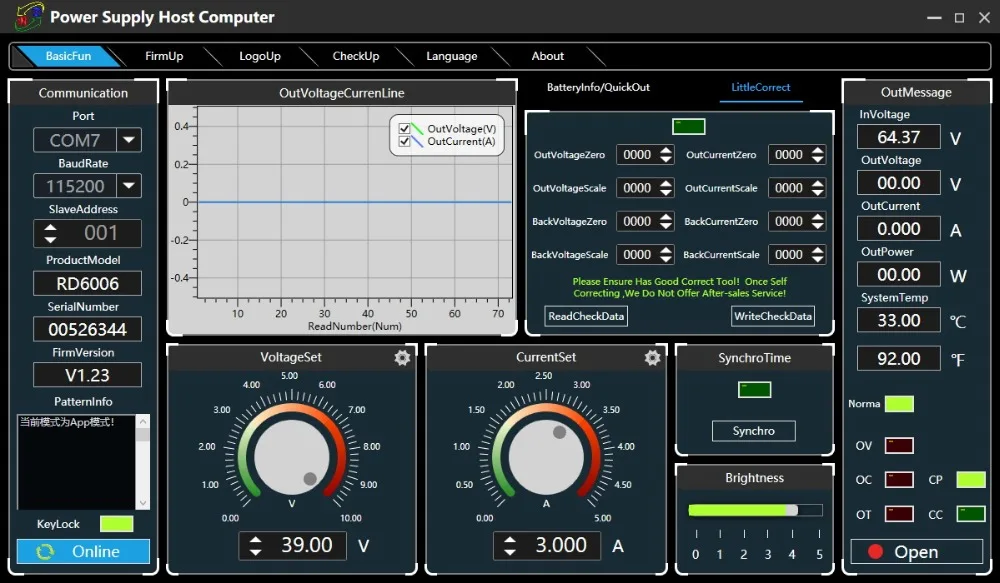Click the BackVoltageScale spinner arrows
The height and width of the screenshot is (583, 1000).
666,255
